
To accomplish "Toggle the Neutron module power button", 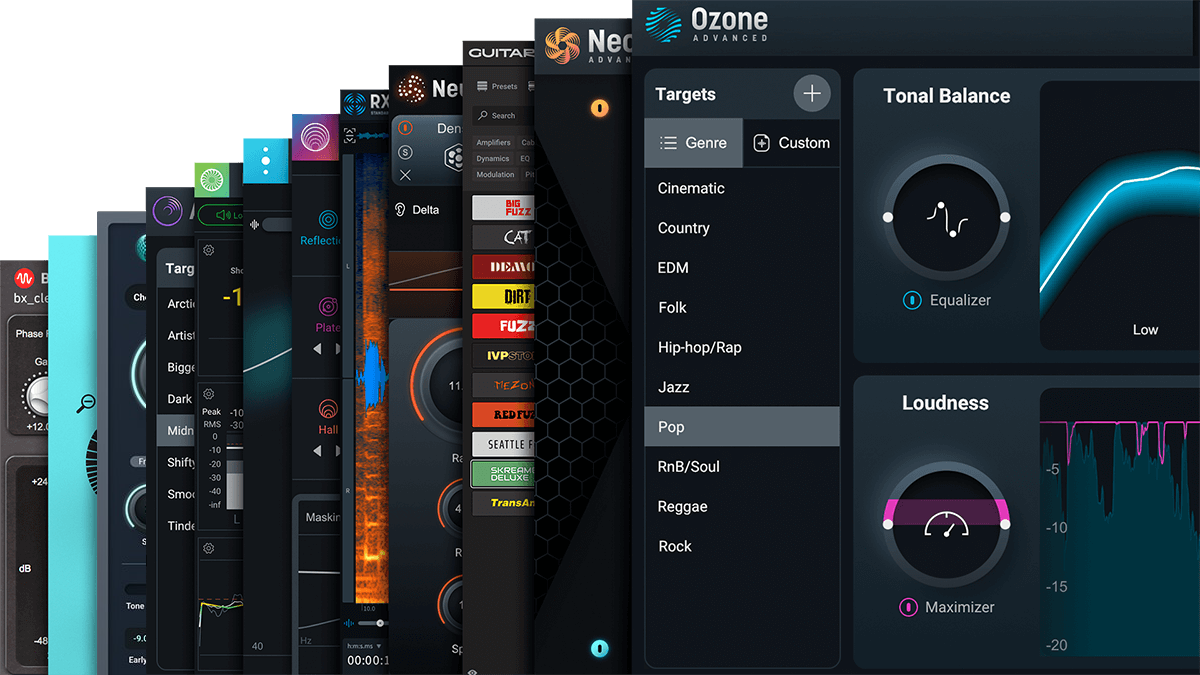I will pyautogui.click(x=406, y=130).
